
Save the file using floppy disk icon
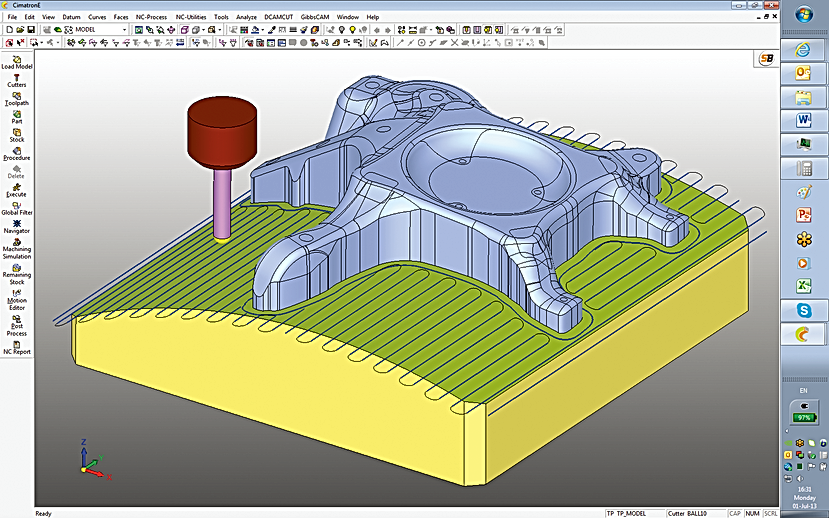[31, 30]
